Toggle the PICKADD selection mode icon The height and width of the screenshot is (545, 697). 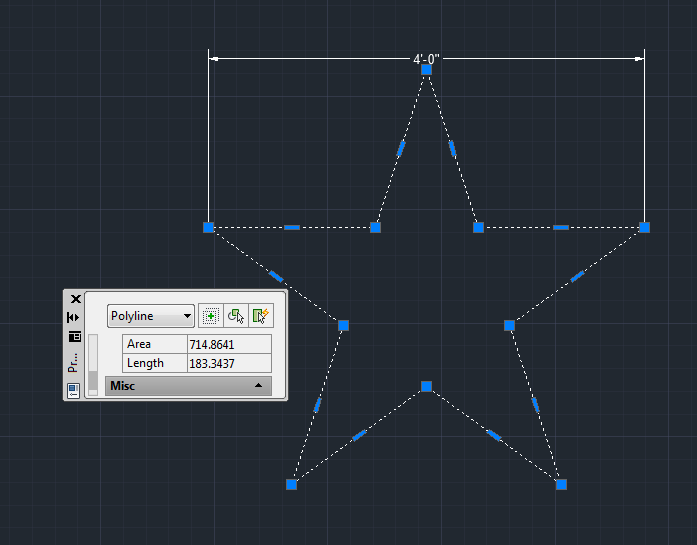pos(210,316)
